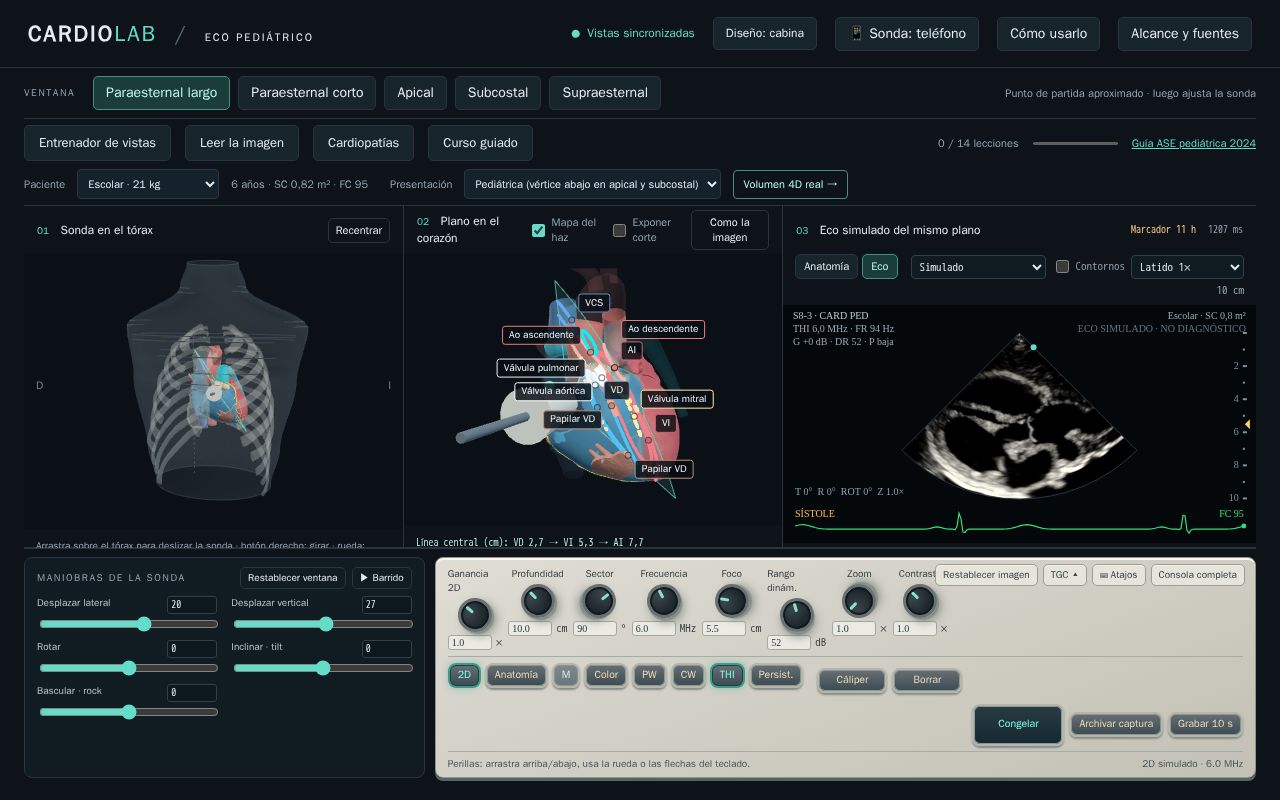Click the Frecuencia knob
Viewport: 1280px width, 800px height.
663,601
